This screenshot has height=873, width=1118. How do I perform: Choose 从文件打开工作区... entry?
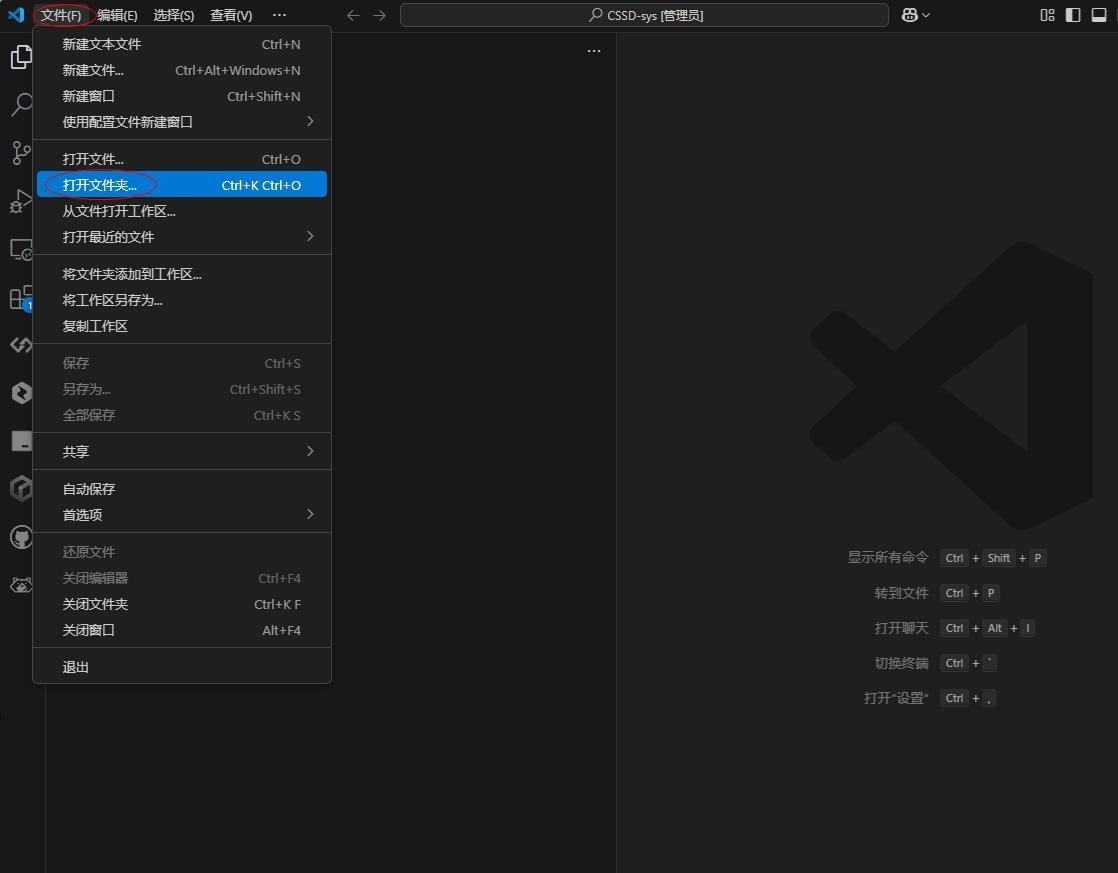click(x=182, y=210)
